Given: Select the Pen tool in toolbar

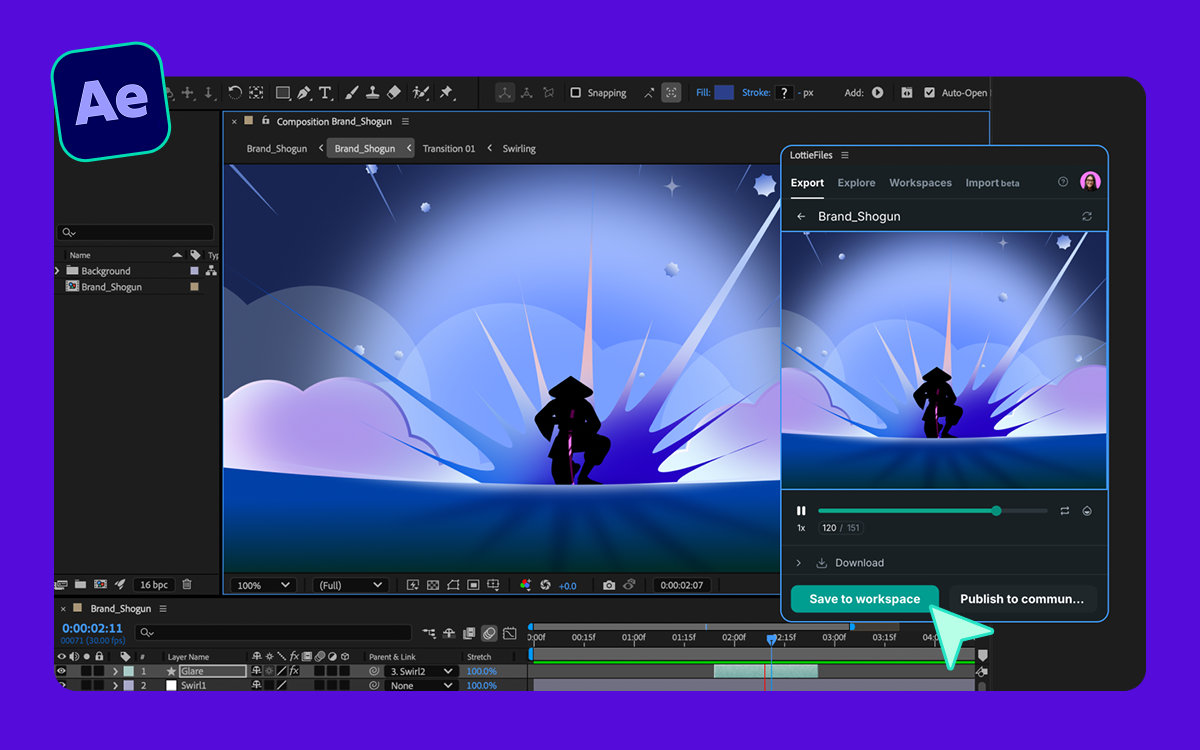Looking at the screenshot, I should click(x=304, y=93).
